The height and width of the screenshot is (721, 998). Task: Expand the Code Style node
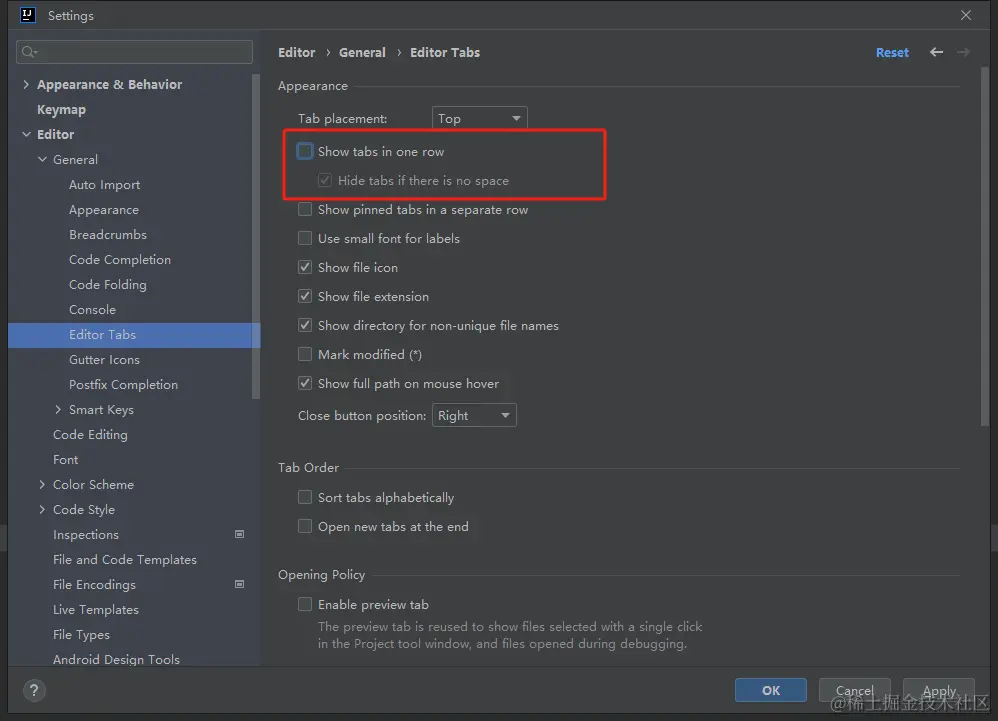[x=42, y=509]
